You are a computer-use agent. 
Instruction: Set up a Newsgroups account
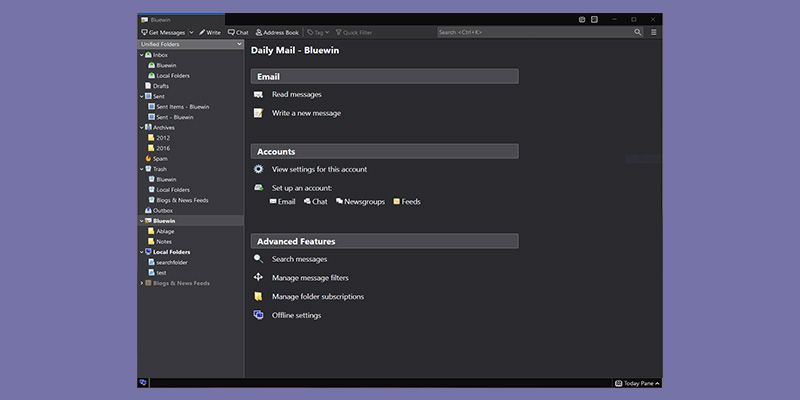[x=360, y=202]
